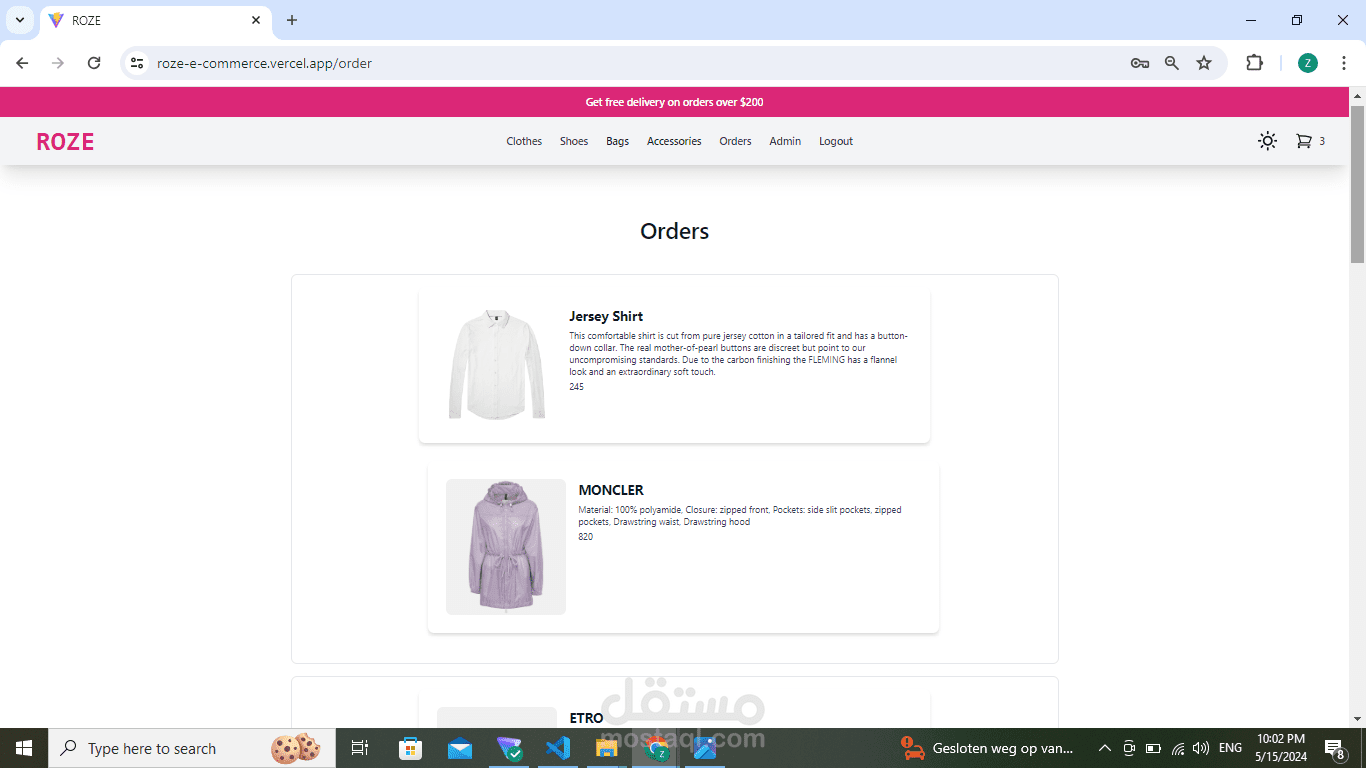
Task: Open the Photos app on the taskbar
Action: pyautogui.click(x=705, y=748)
